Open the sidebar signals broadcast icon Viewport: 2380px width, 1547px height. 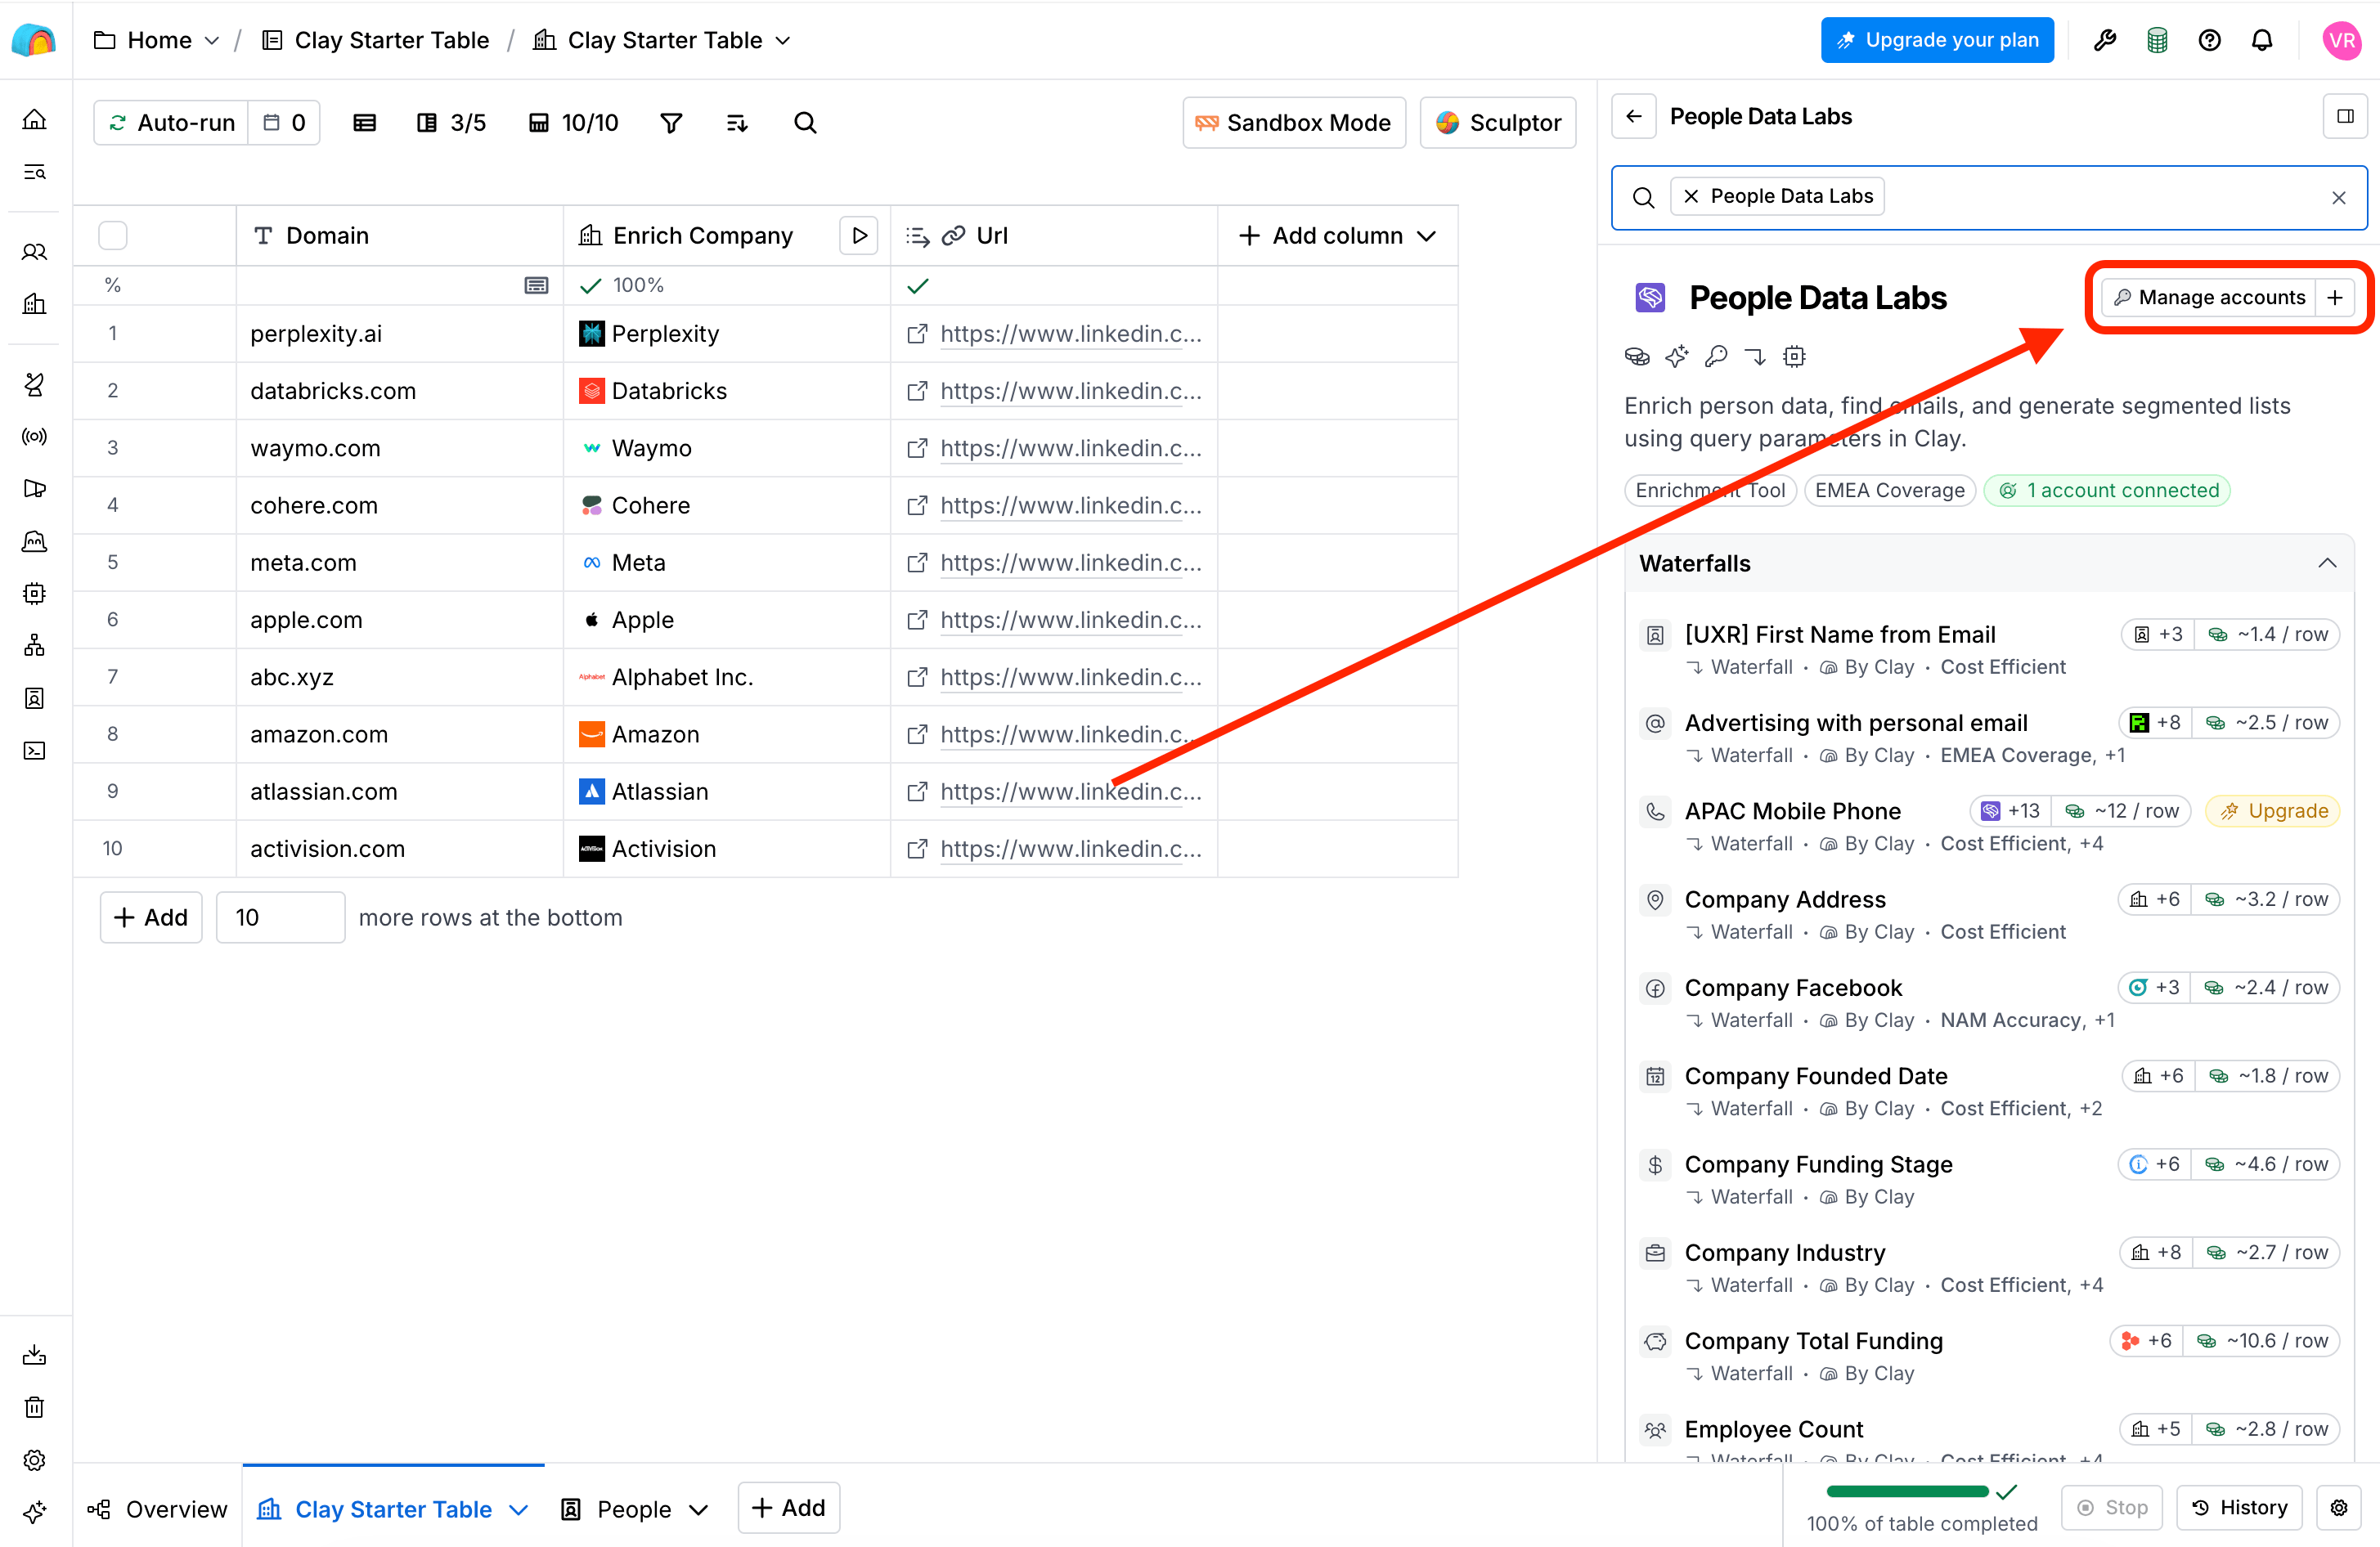click(x=35, y=437)
